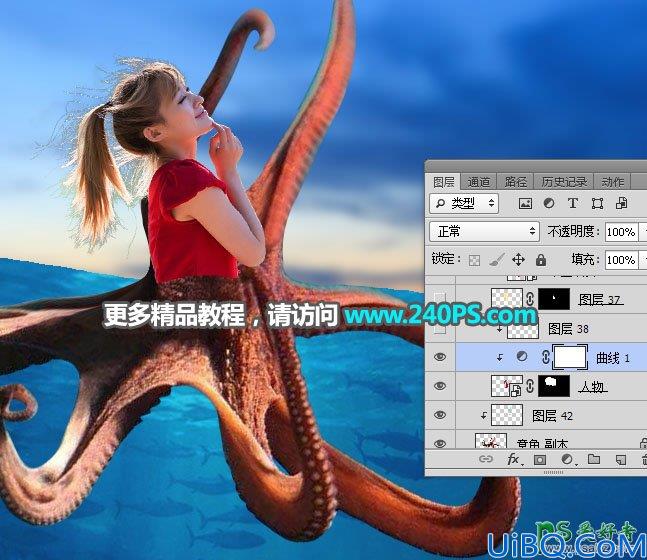
Task: Open the 正常 blend mode dropdown
Action: [x=484, y=232]
